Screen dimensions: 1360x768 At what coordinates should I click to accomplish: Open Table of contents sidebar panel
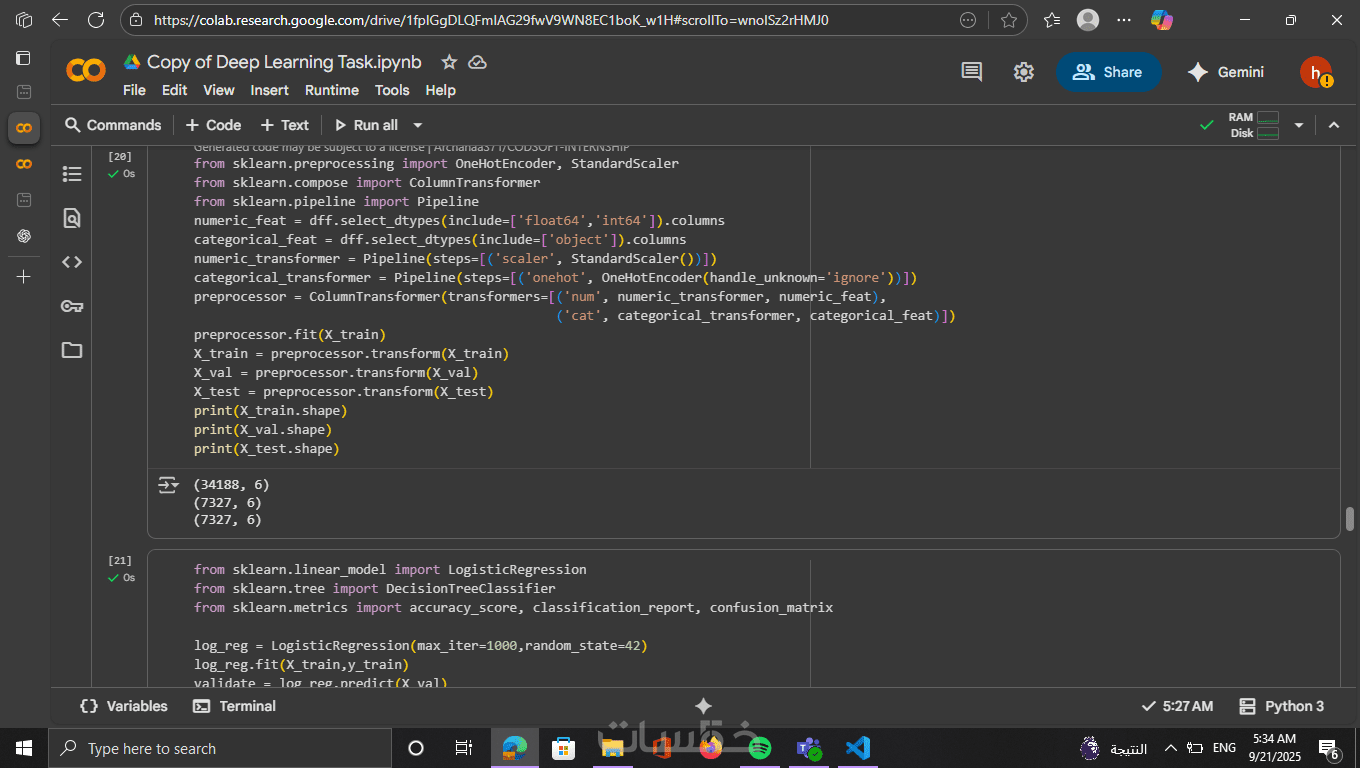coord(72,174)
